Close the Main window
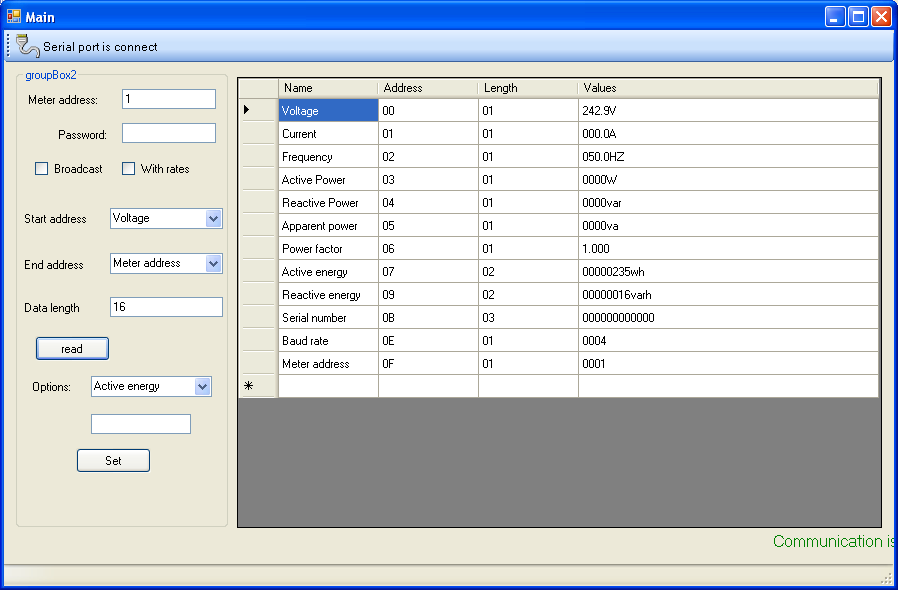Image resolution: width=898 pixels, height=590 pixels. (x=881, y=17)
